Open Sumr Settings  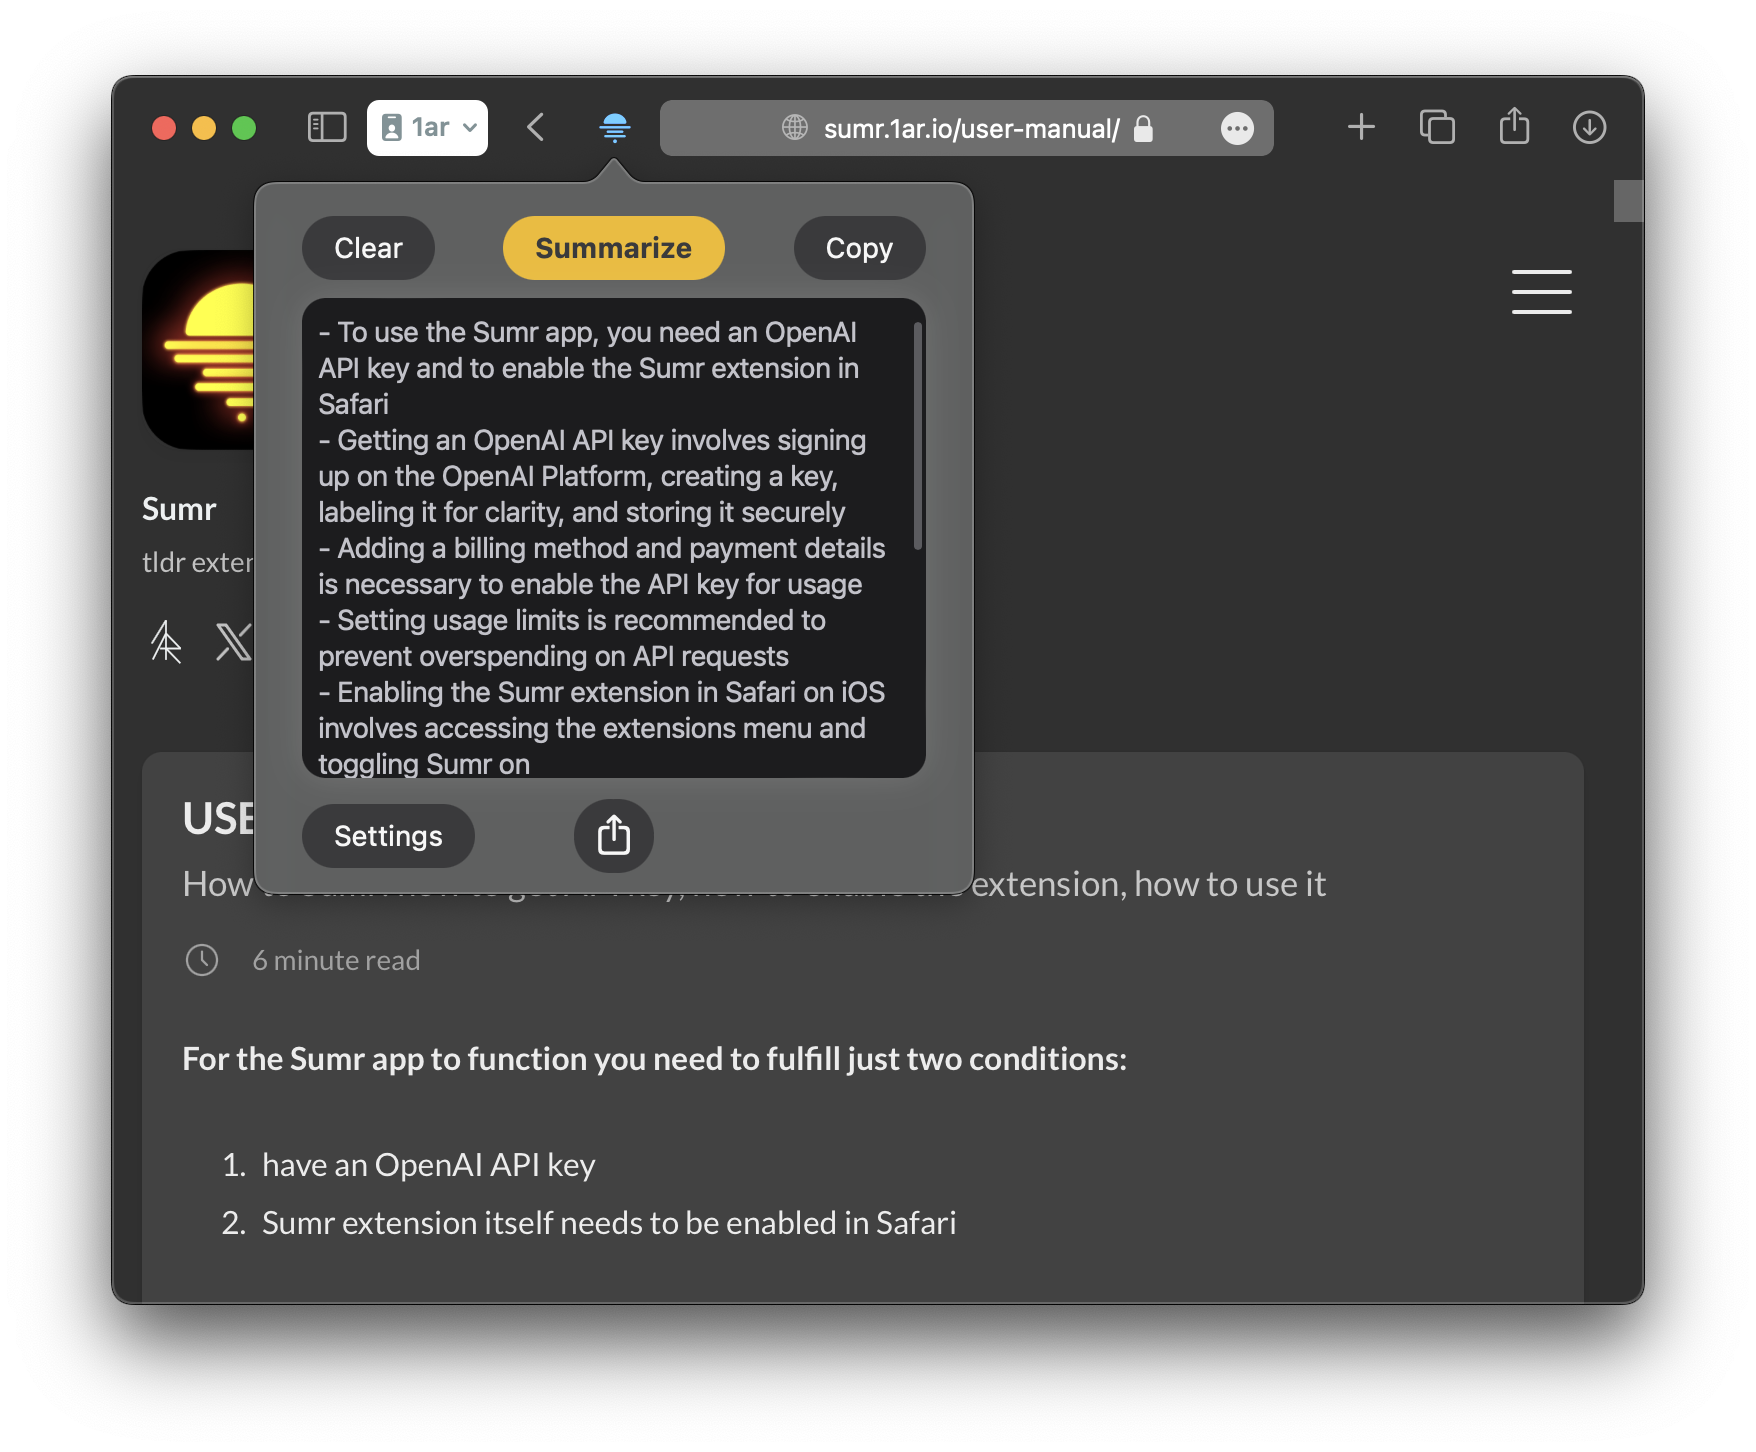tap(388, 836)
